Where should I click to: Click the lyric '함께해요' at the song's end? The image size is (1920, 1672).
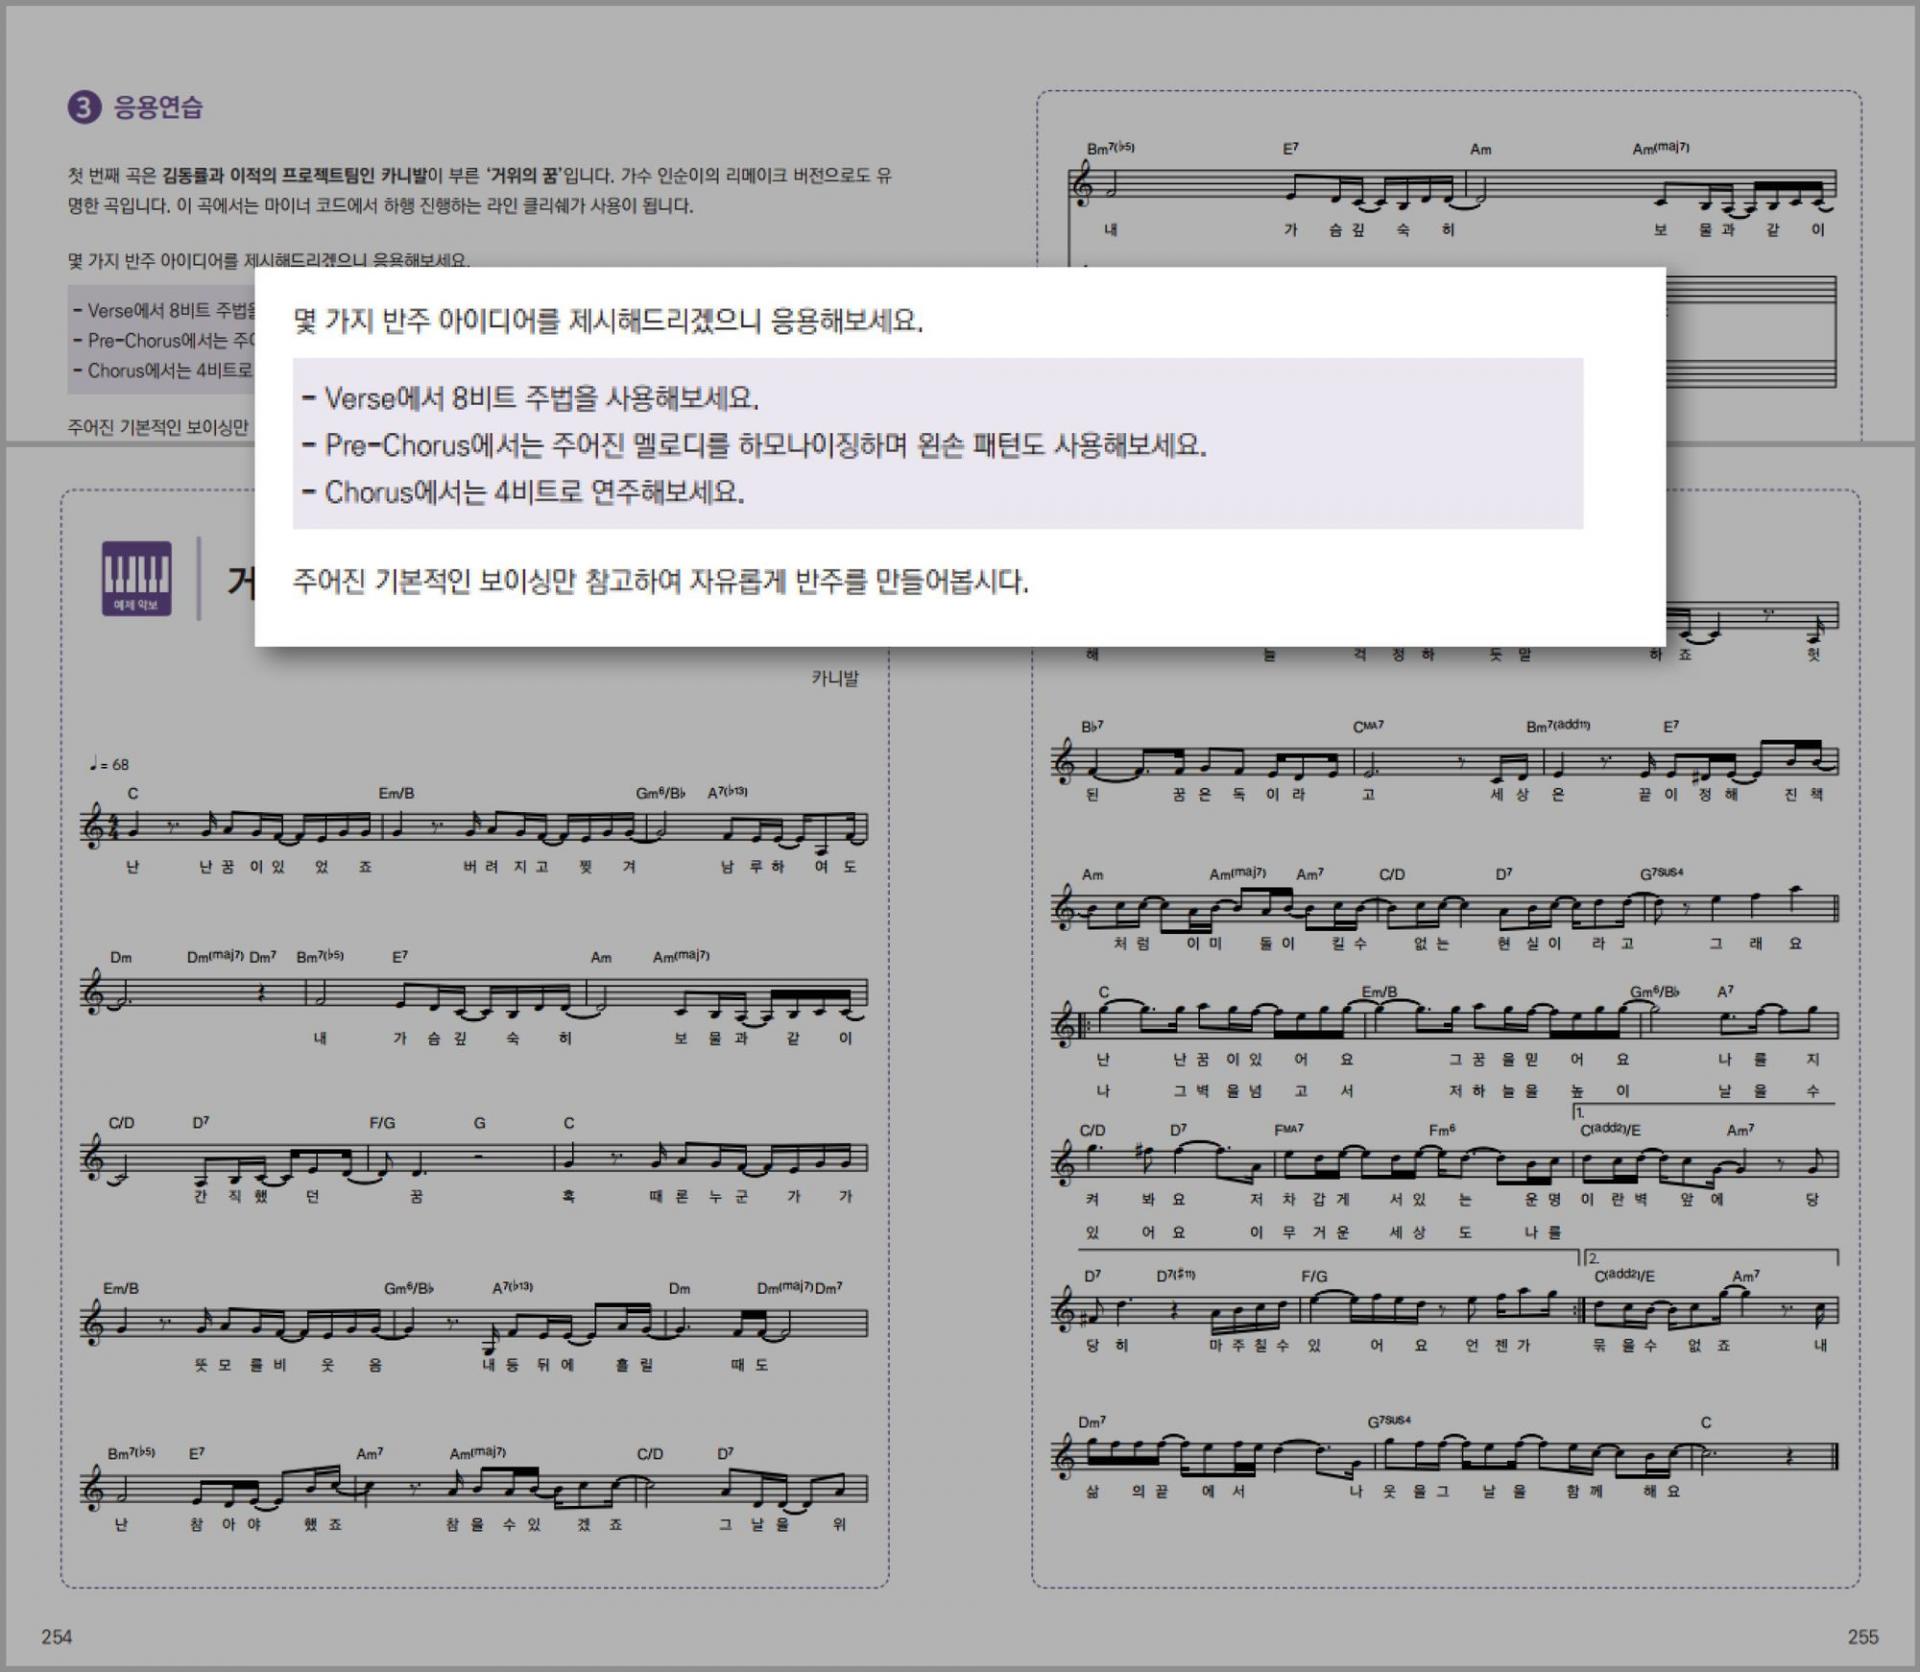tap(1622, 1491)
